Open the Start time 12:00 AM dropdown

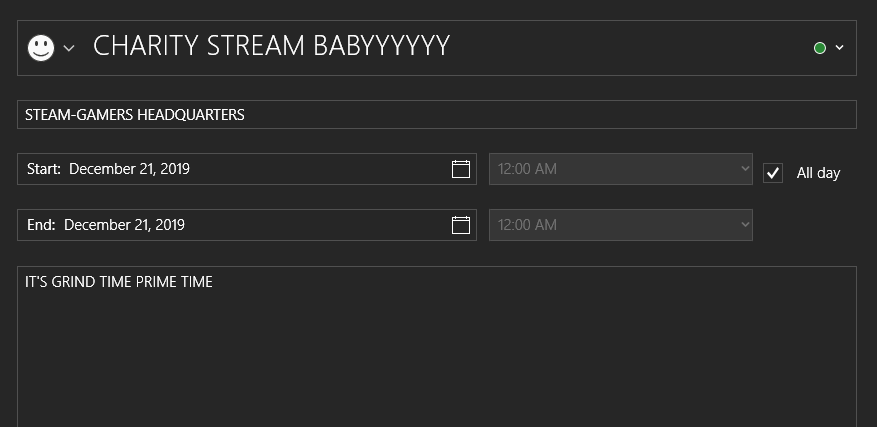tap(621, 169)
